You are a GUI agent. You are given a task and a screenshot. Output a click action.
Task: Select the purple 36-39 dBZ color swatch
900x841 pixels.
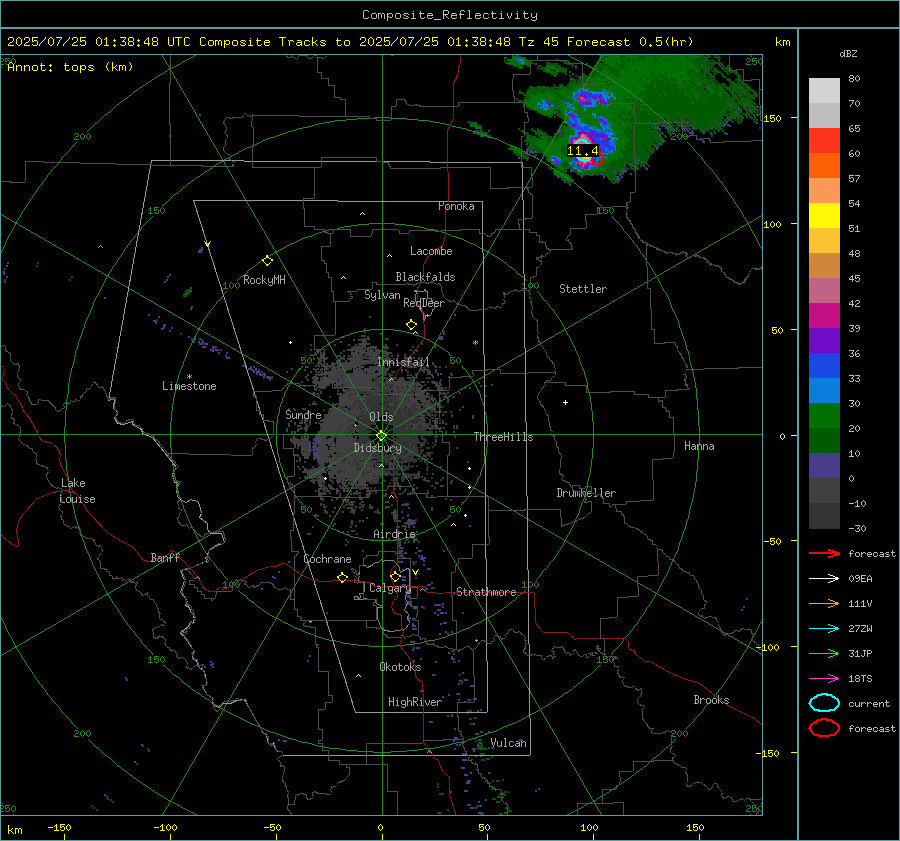coord(824,340)
